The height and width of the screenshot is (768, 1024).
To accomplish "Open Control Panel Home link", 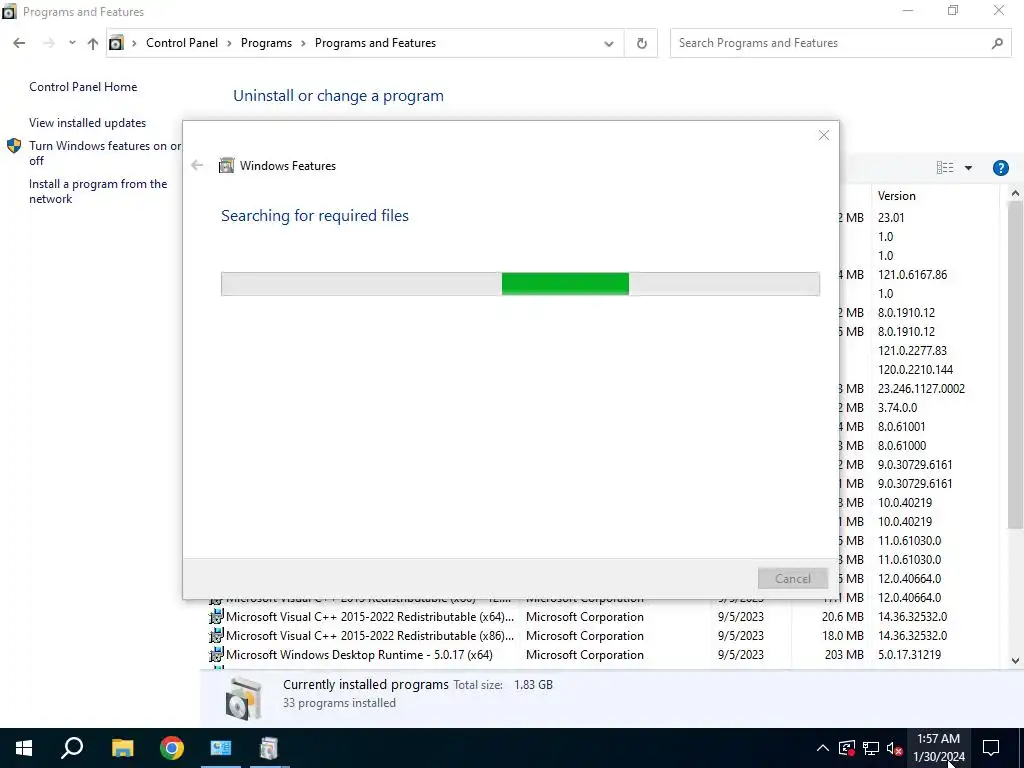I will click(83, 87).
